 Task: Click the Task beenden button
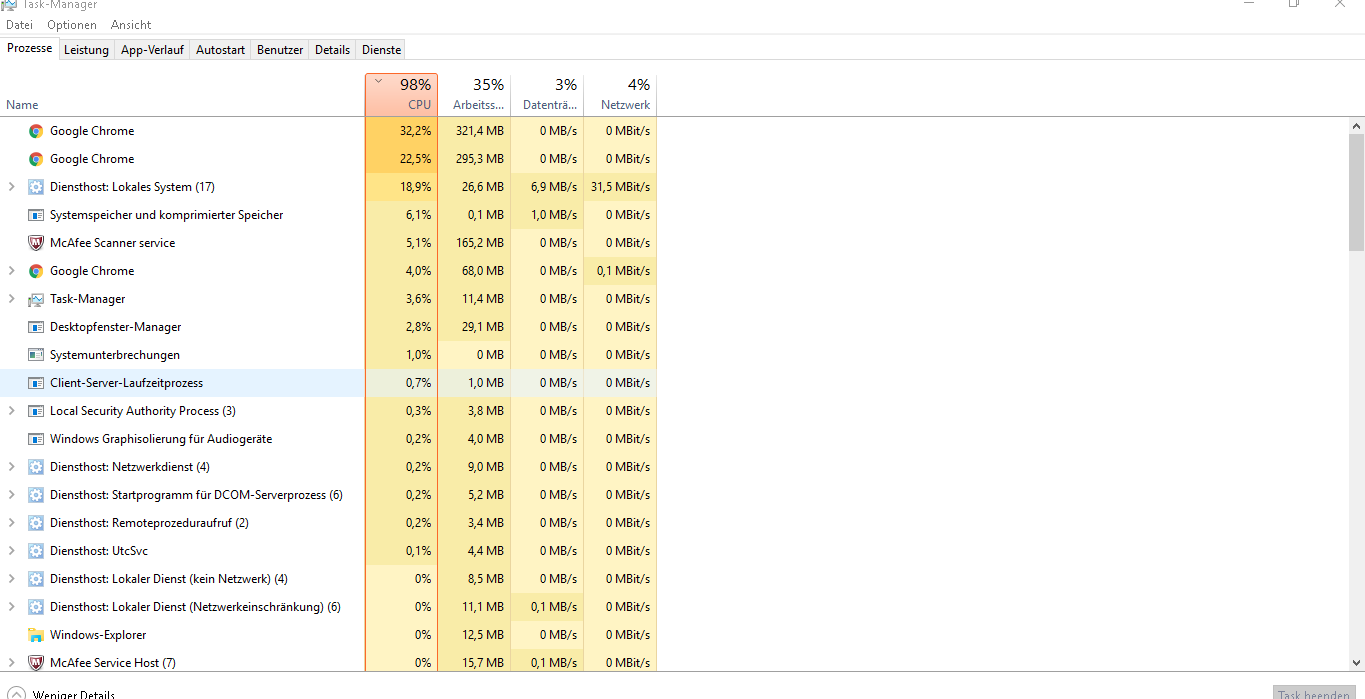(1313, 694)
